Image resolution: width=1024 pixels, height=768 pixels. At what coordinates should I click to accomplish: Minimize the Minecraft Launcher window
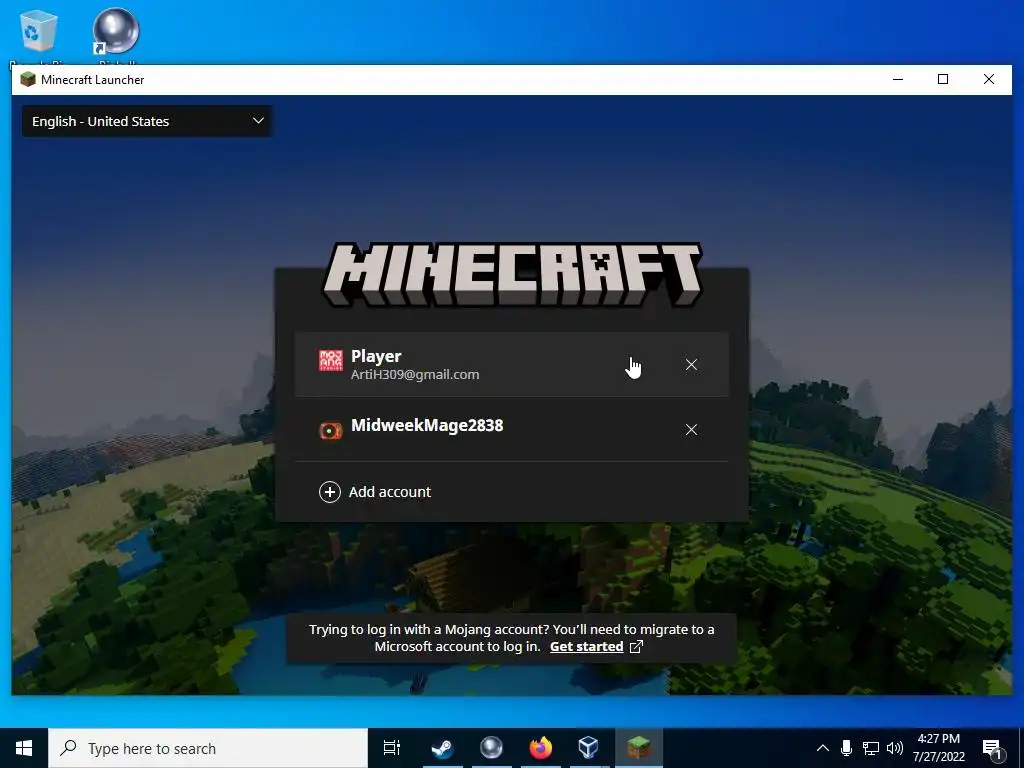coord(898,79)
